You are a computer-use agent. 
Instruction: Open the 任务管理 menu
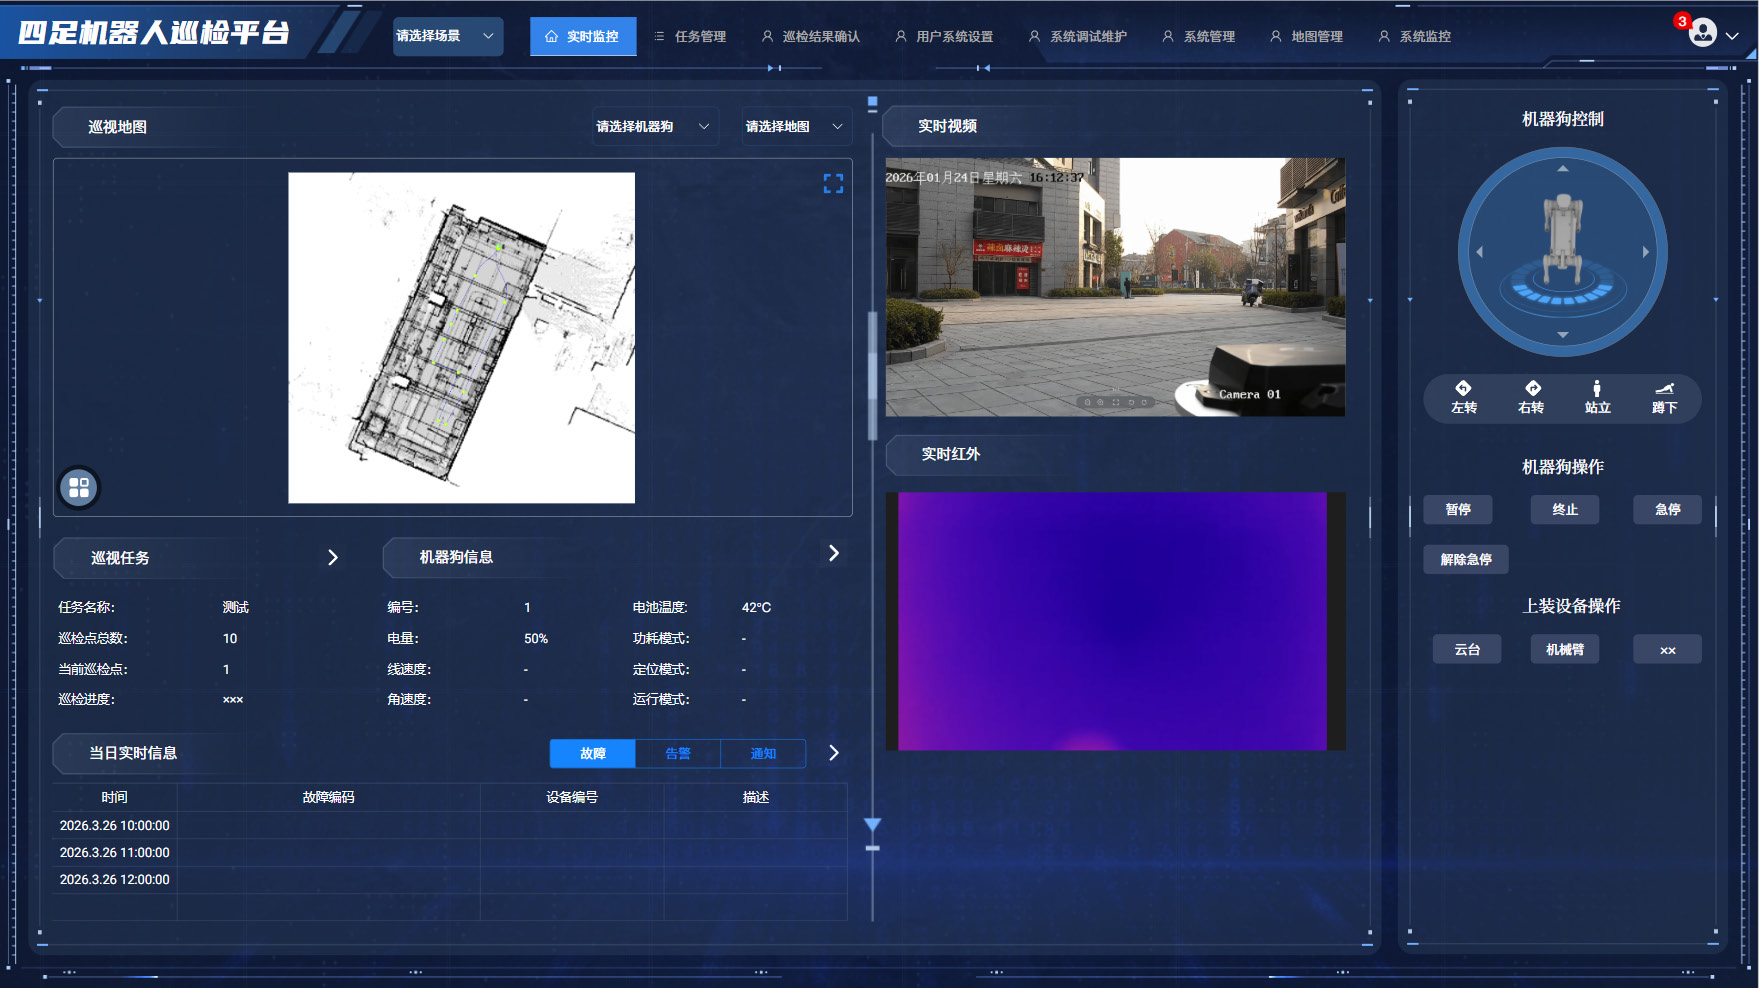point(691,37)
